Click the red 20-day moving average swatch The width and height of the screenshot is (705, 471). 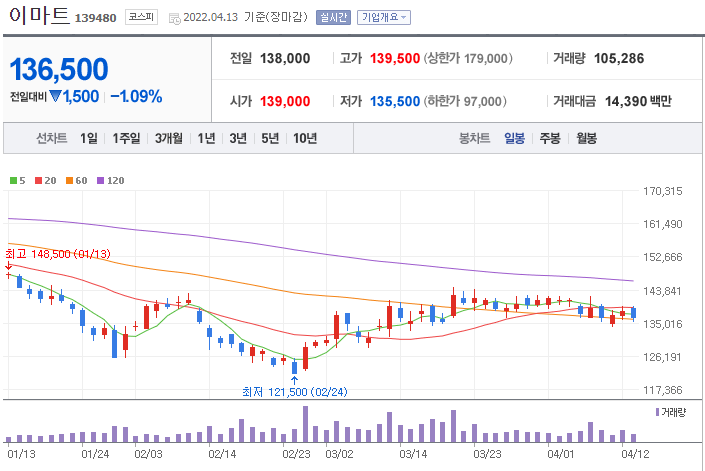(38, 181)
